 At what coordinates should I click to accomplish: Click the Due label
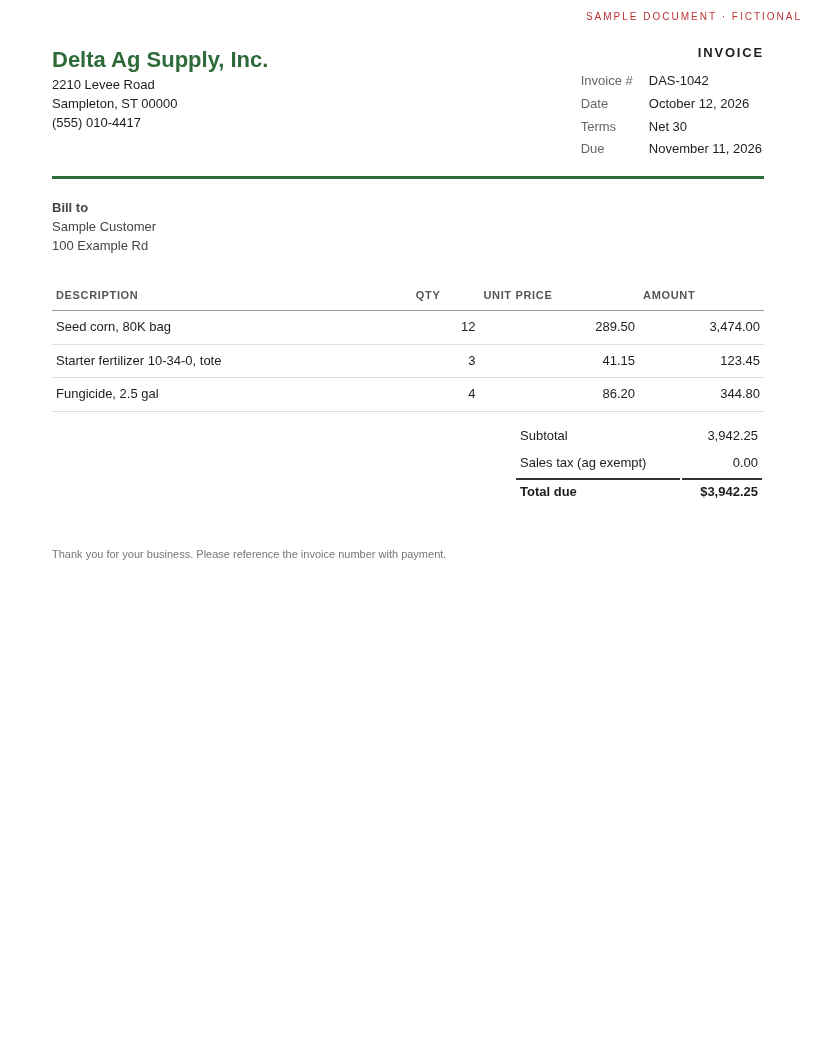tap(592, 149)
